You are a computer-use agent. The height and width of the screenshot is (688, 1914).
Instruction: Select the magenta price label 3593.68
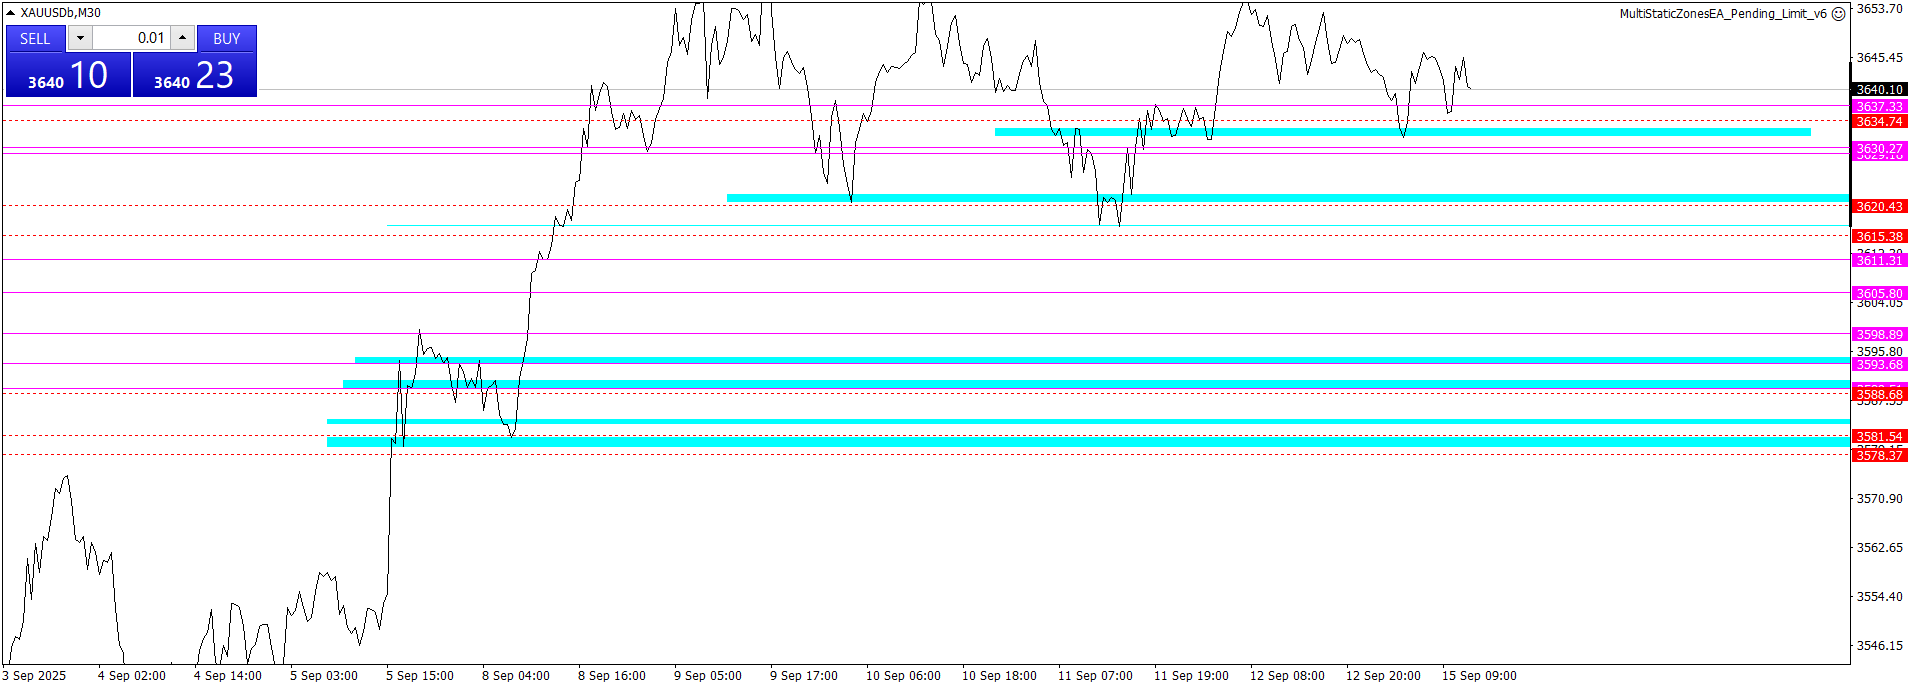coord(1880,364)
